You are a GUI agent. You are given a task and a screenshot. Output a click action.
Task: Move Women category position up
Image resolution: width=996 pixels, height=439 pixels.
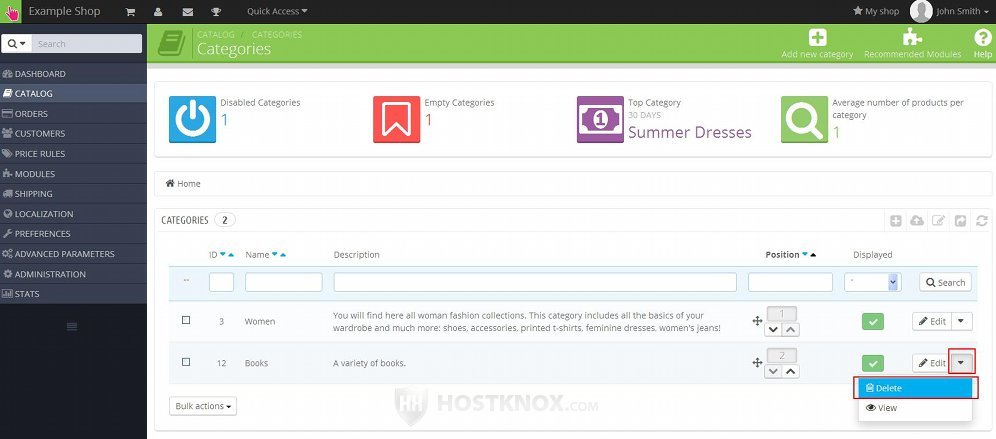(x=790, y=330)
